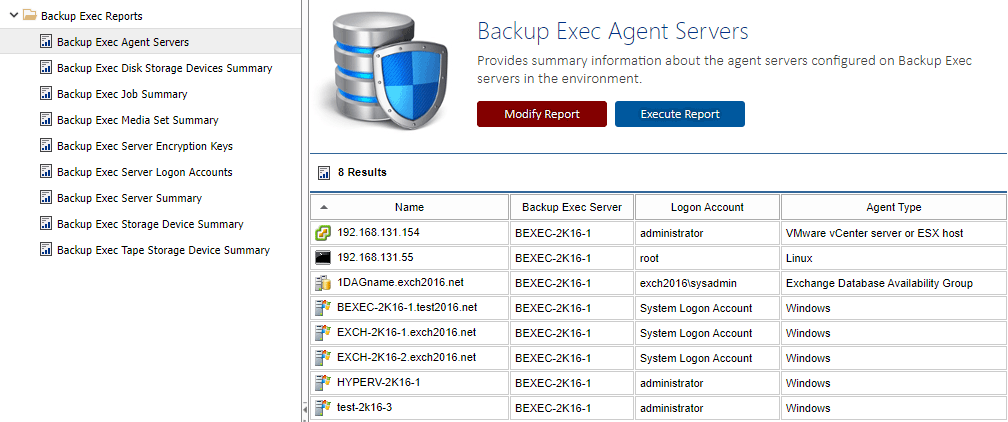Click Exchange Database Availability Group cell

click(x=894, y=284)
